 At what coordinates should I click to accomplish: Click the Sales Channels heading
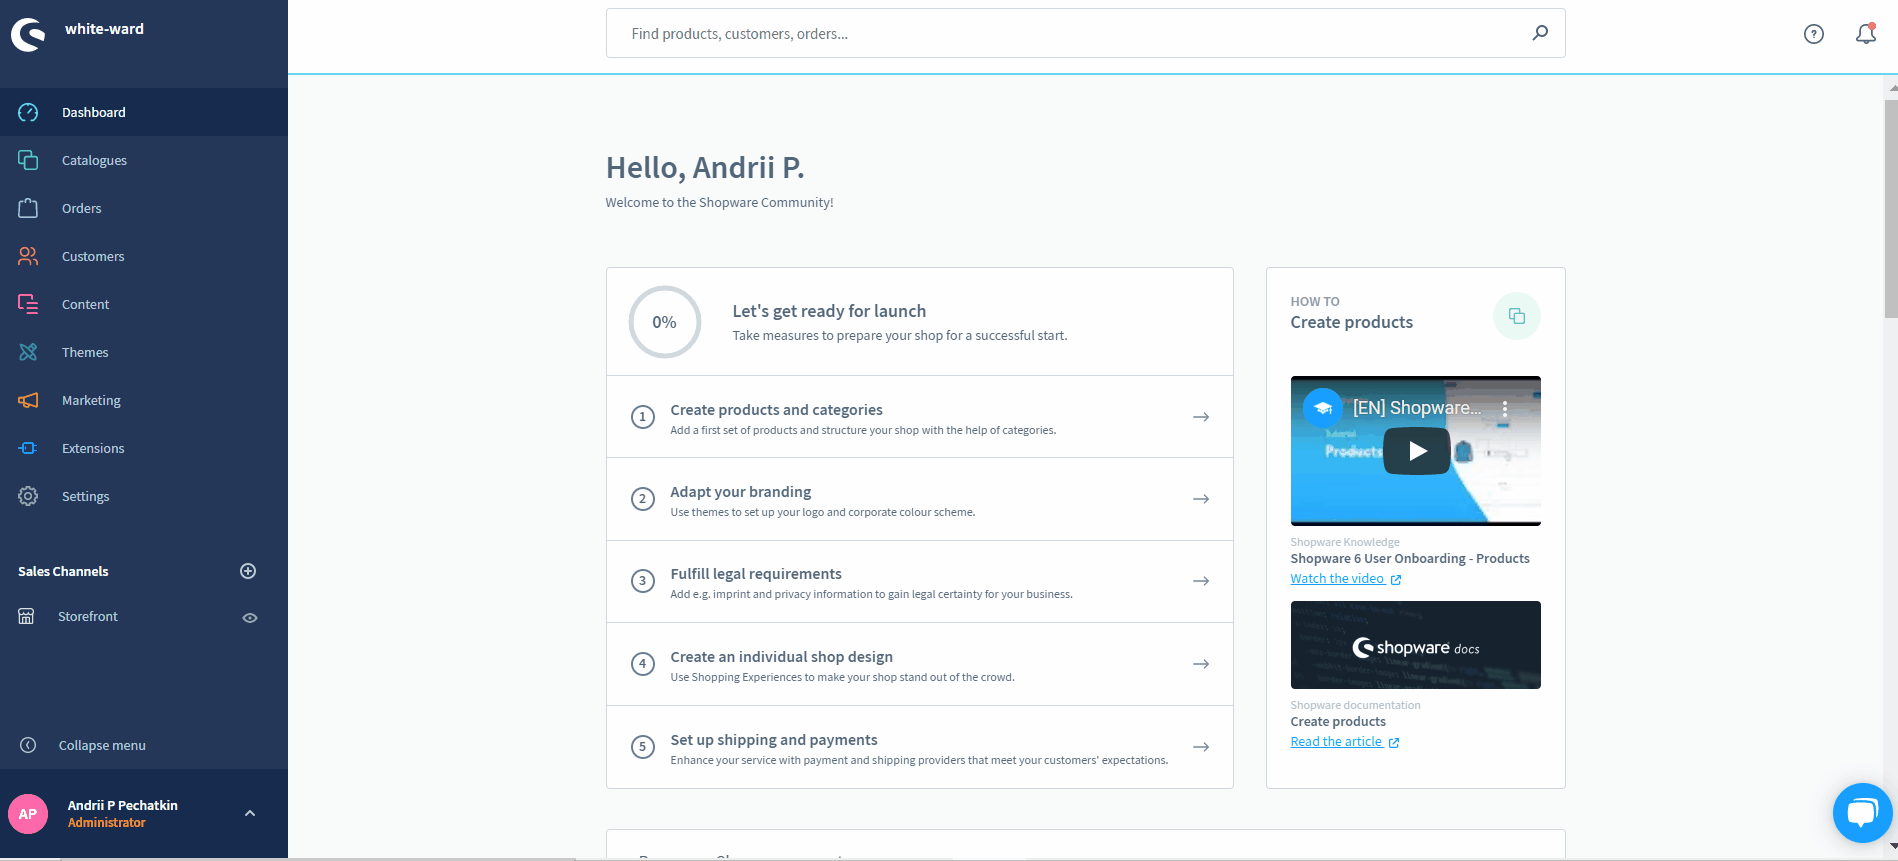pos(63,571)
